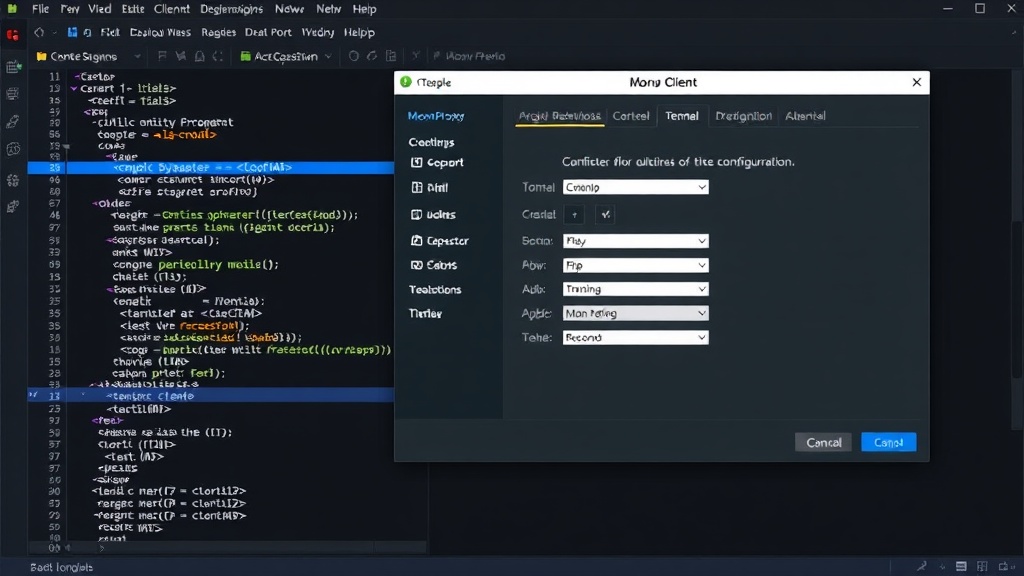Click the bell icon in the third toolbar row
The image size is (1024, 576).
tap(200, 56)
